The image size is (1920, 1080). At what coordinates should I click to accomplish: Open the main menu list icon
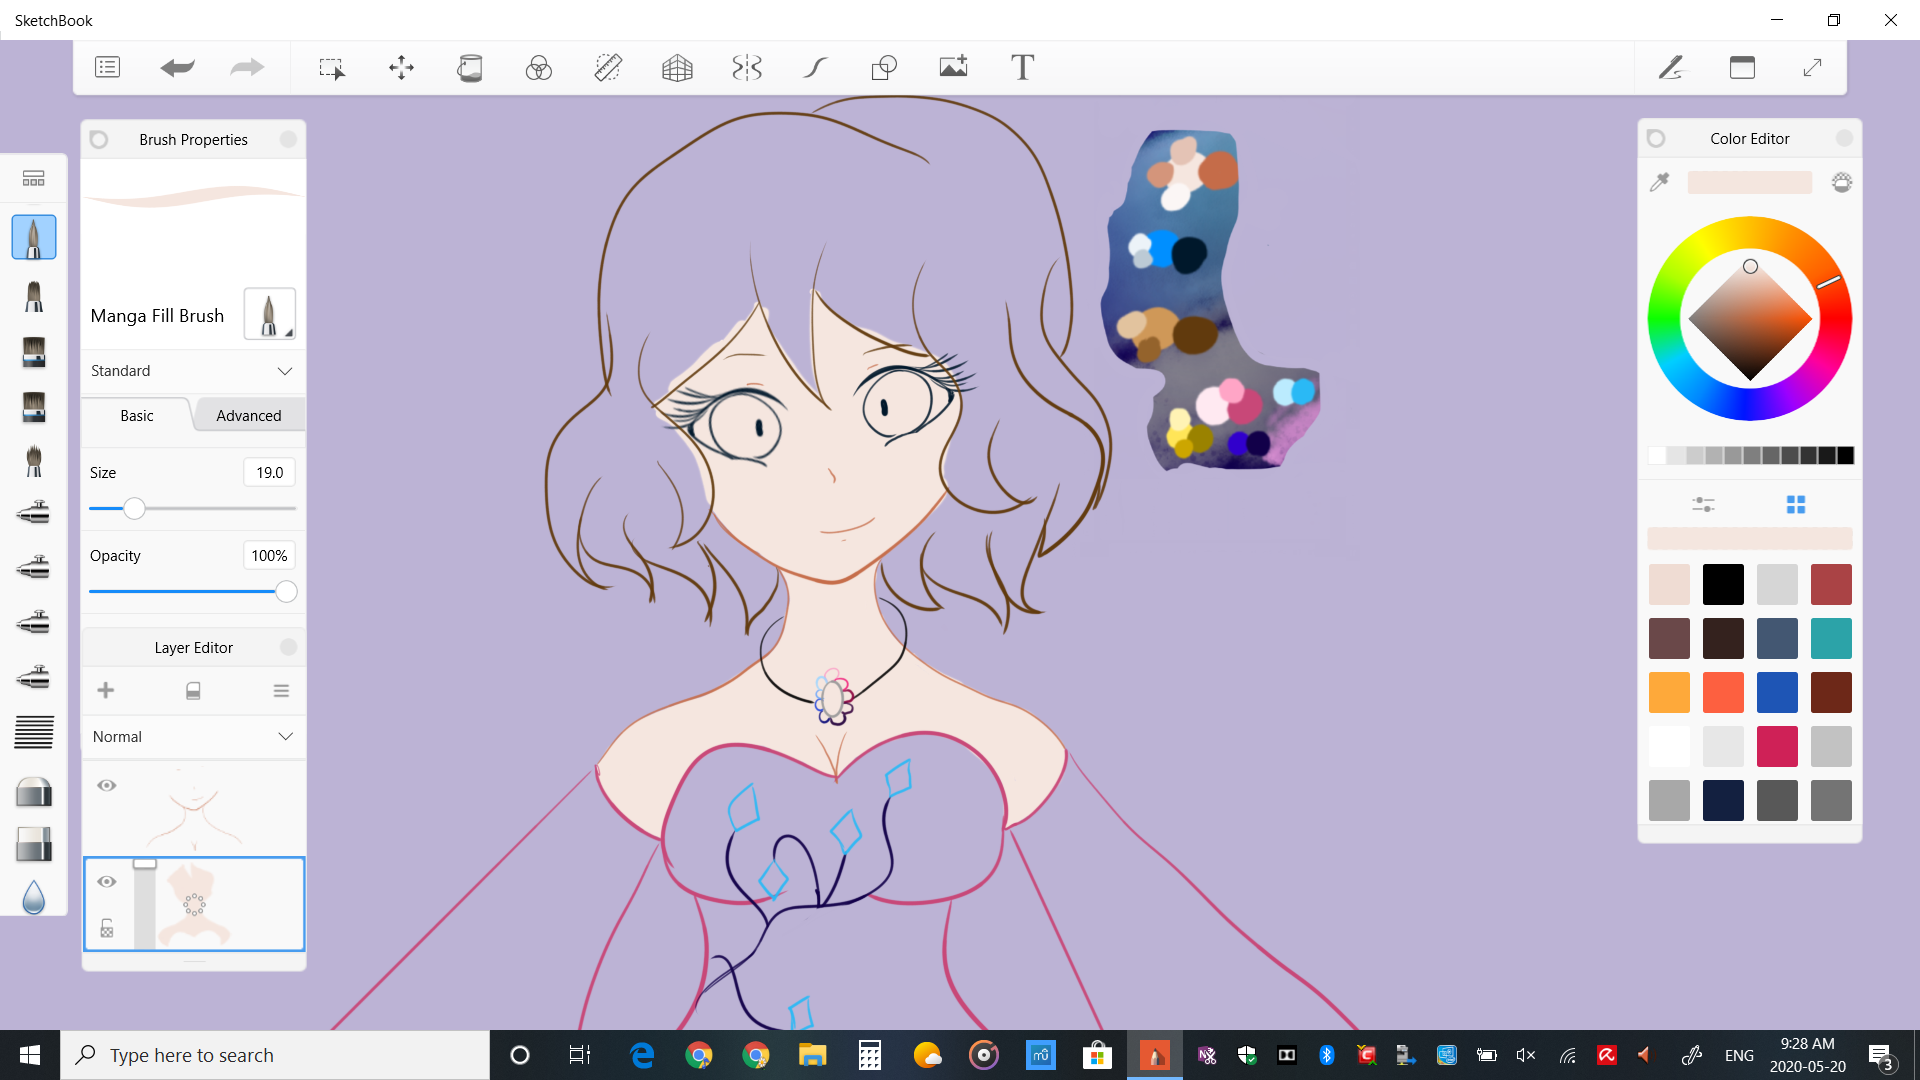tap(107, 67)
